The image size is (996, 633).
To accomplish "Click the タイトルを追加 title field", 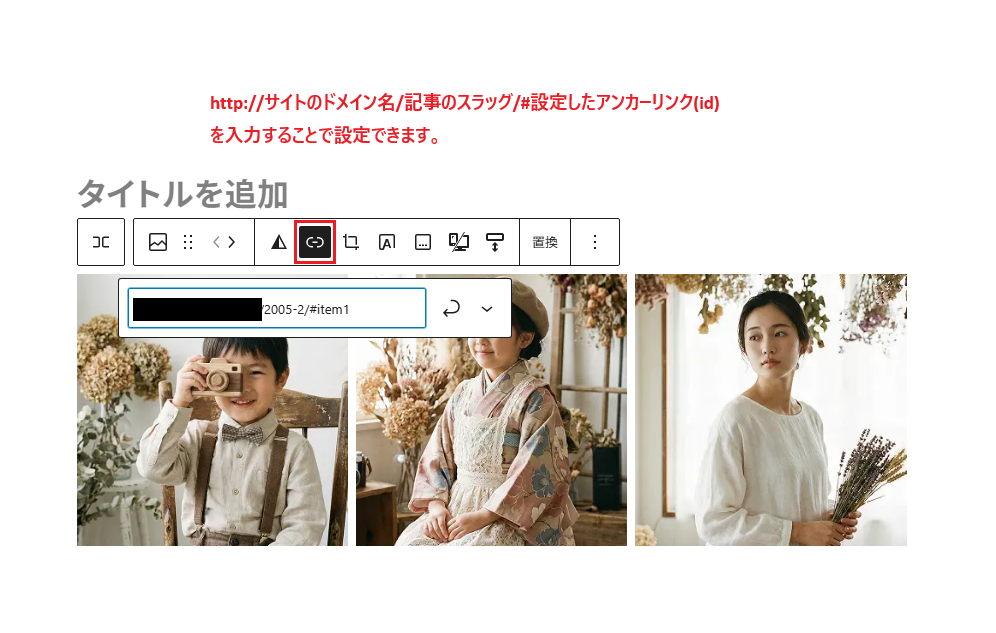I will coord(183,193).
